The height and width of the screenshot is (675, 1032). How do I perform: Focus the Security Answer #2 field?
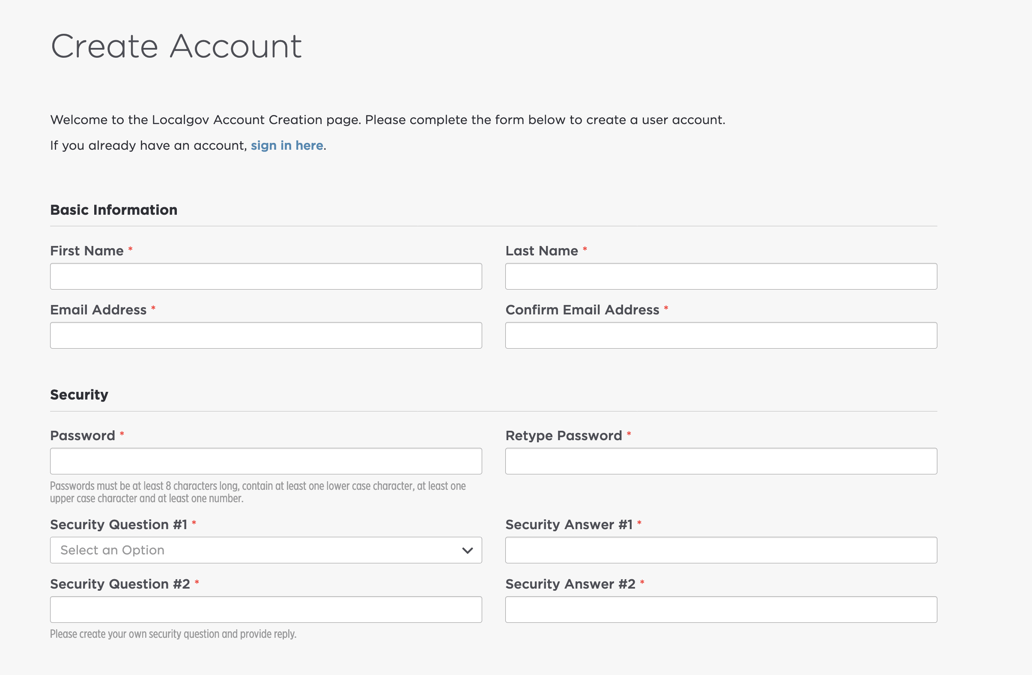pyautogui.click(x=720, y=609)
